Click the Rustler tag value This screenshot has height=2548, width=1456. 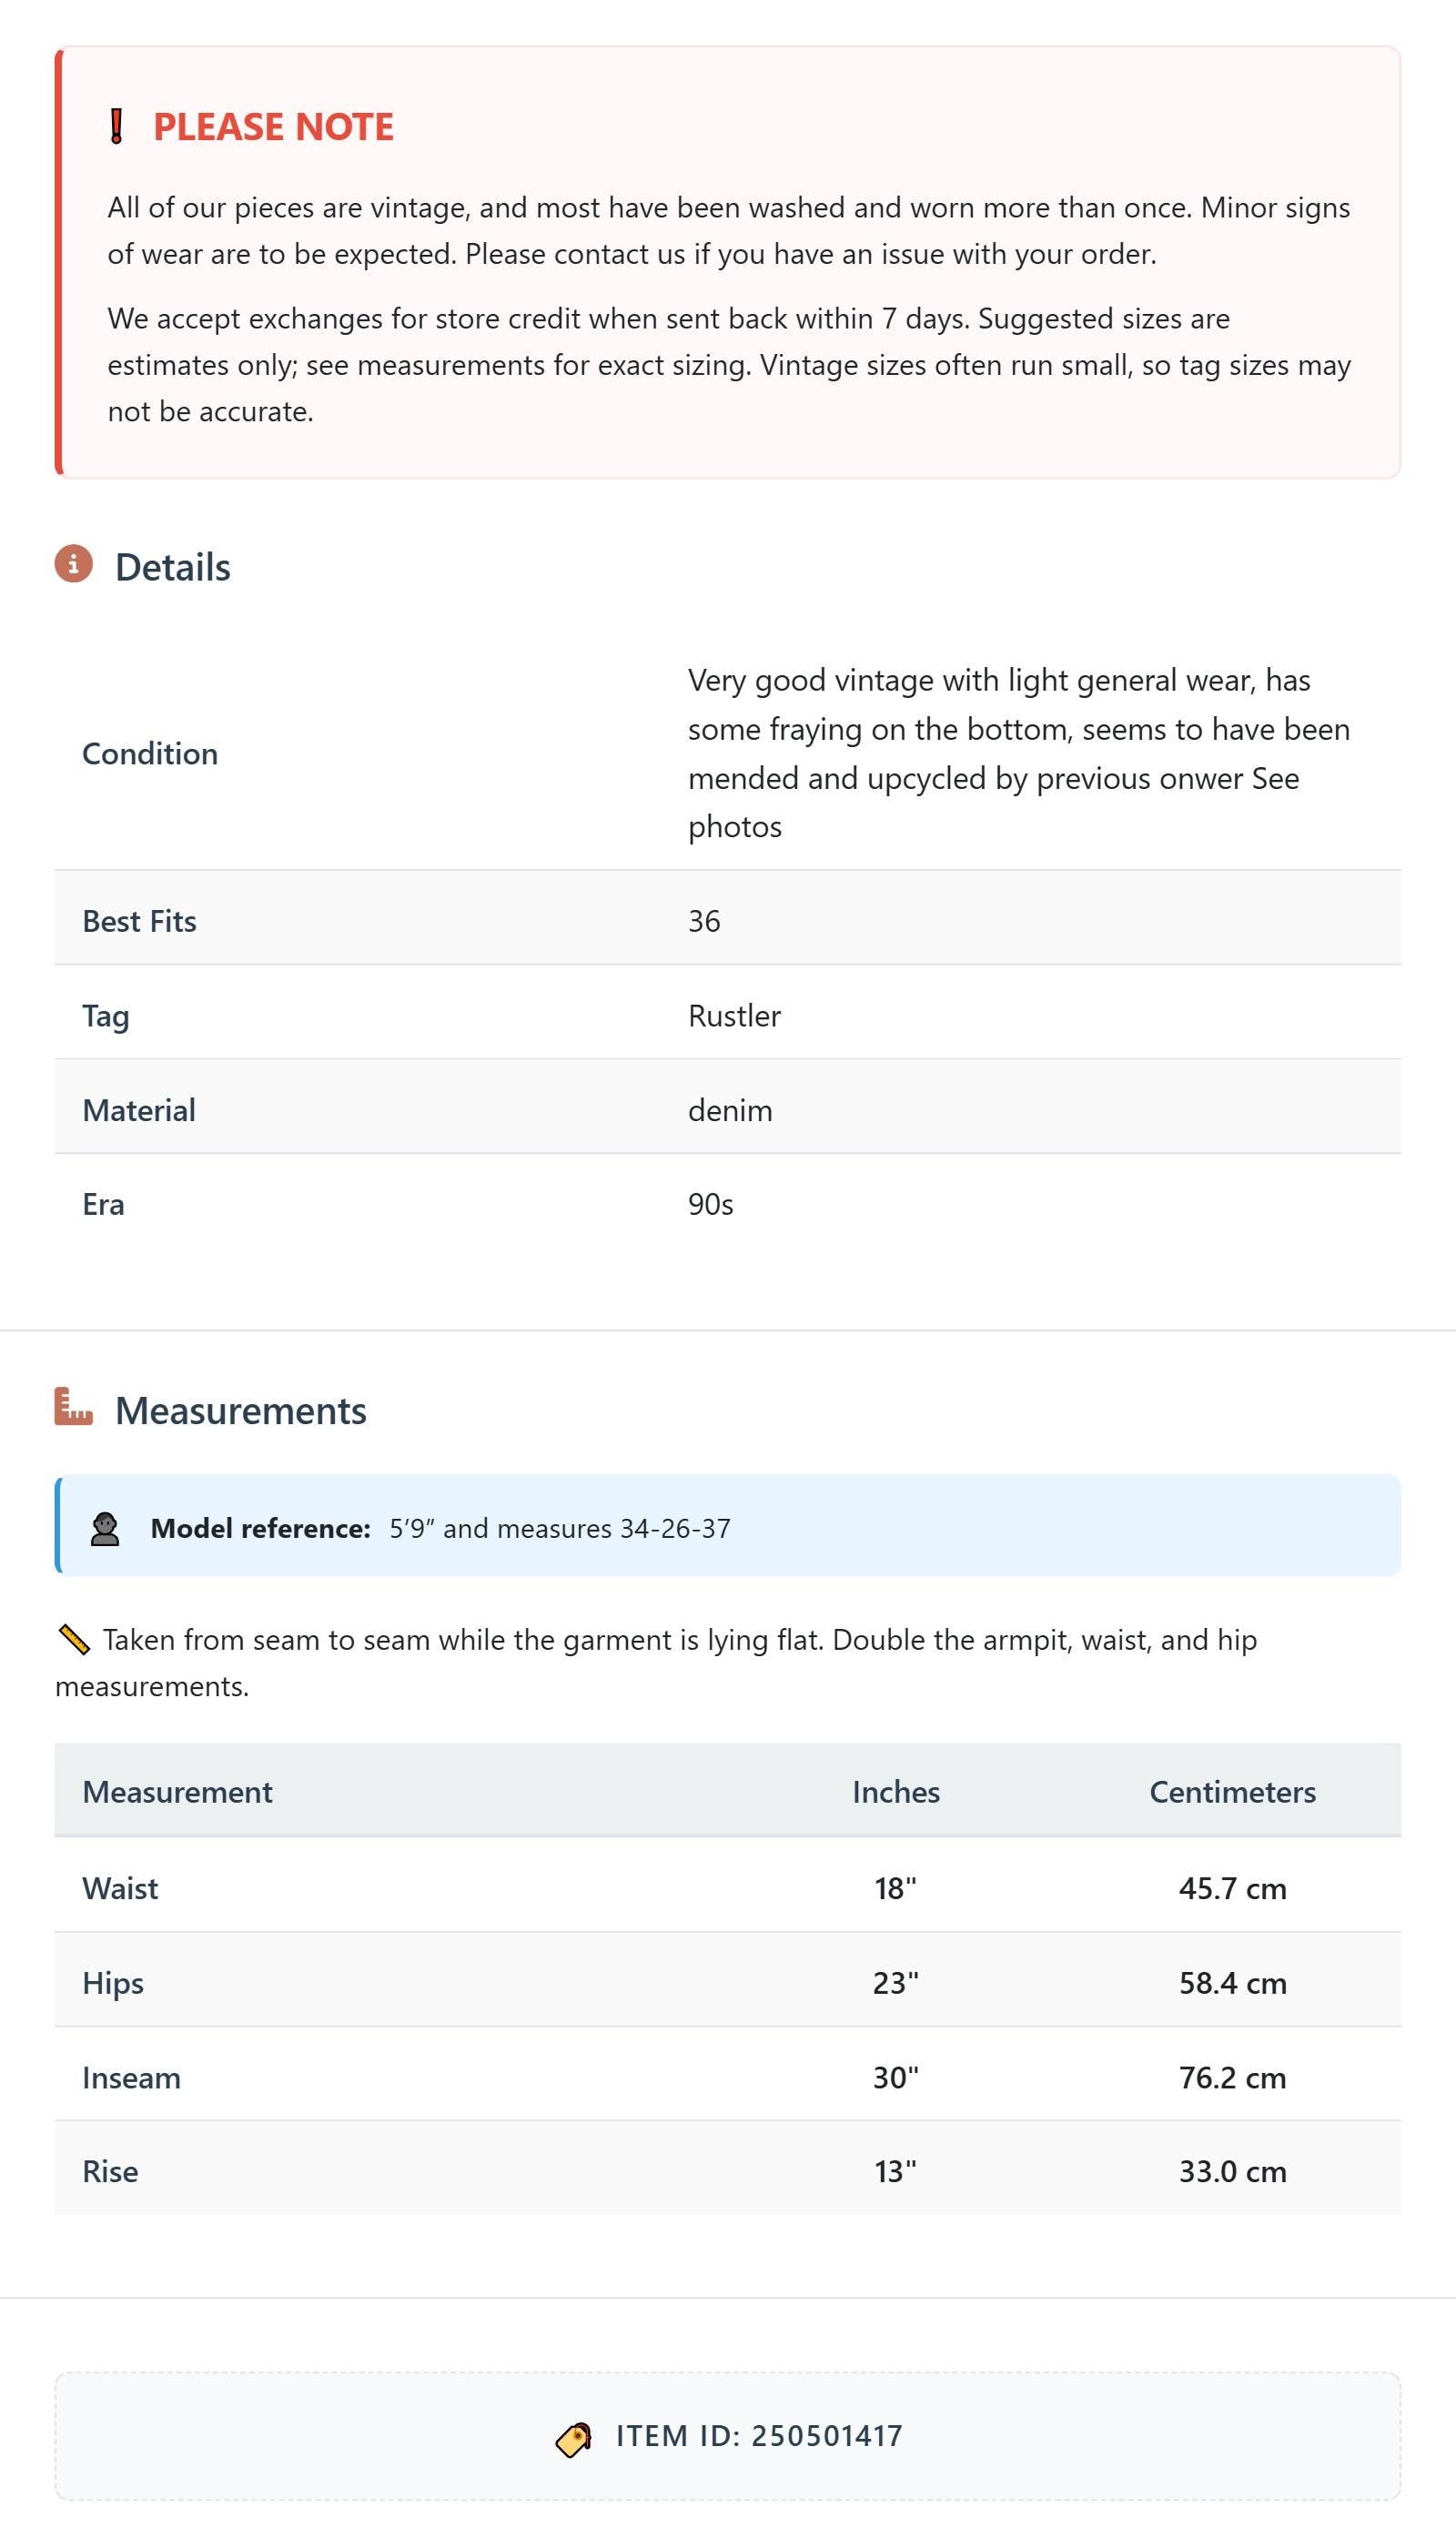(734, 1015)
